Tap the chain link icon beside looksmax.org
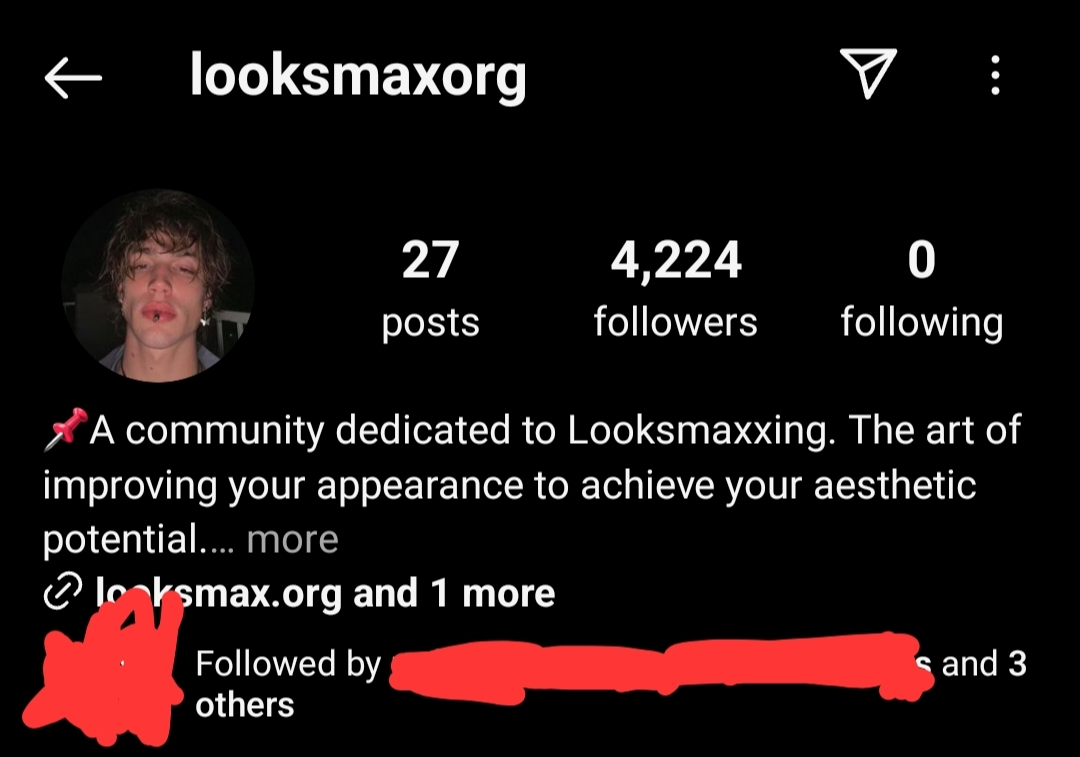The image size is (1080, 757). tap(63, 592)
